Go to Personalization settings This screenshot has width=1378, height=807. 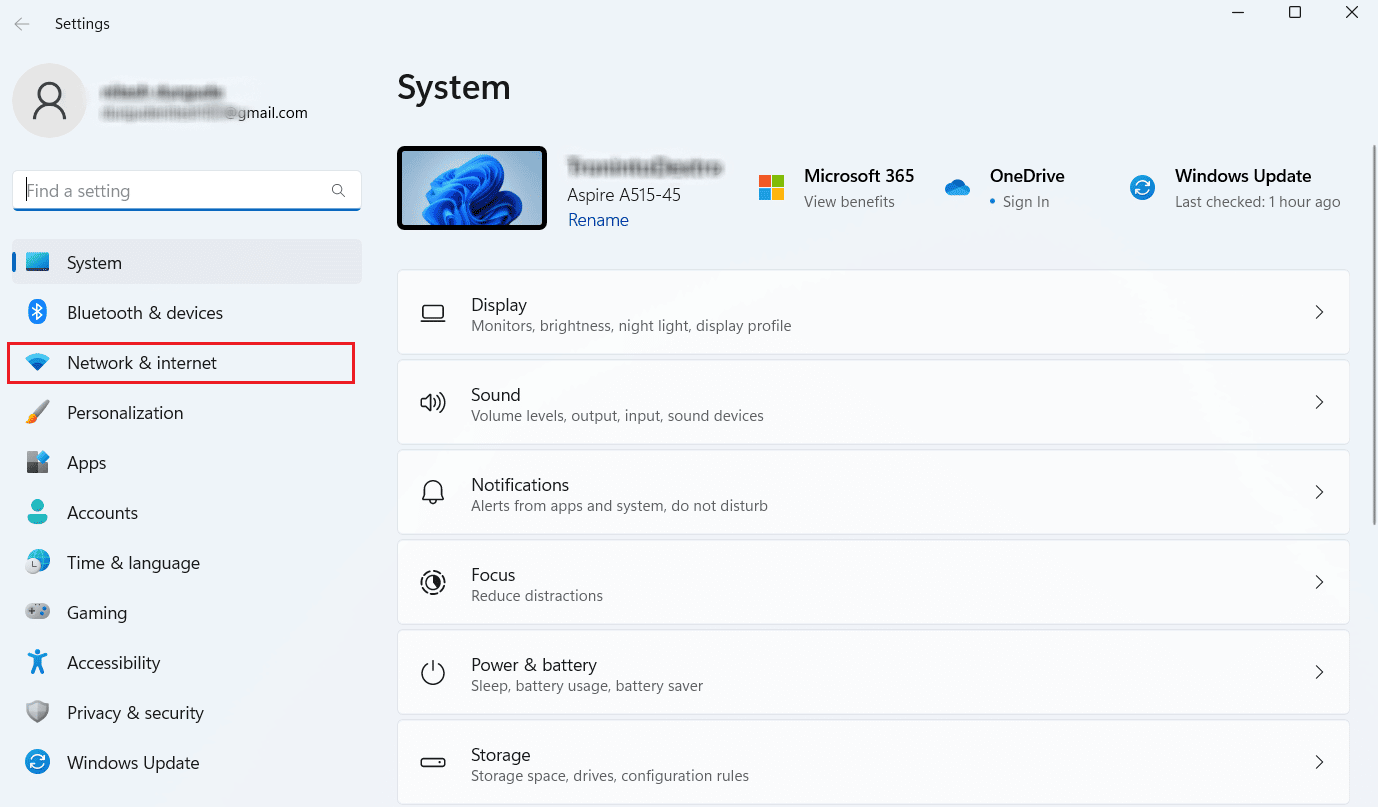tap(187, 413)
